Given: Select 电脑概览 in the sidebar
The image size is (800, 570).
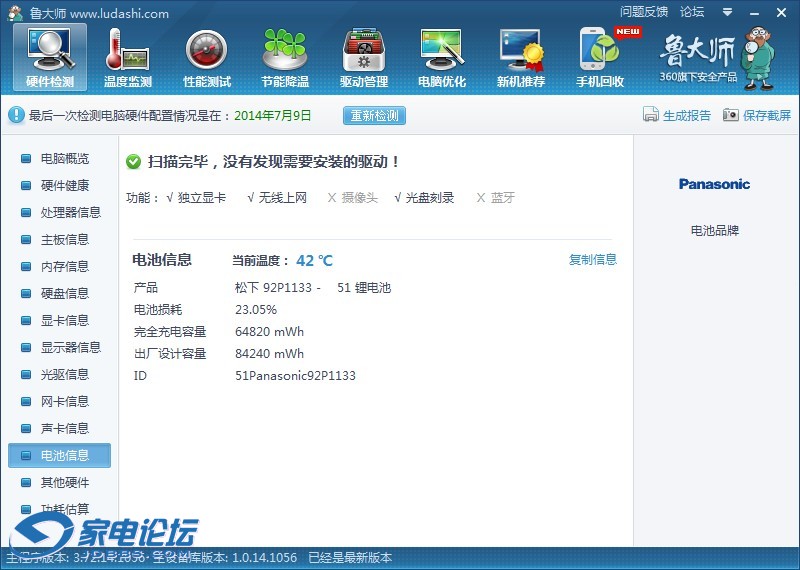Looking at the screenshot, I should click(64, 159).
